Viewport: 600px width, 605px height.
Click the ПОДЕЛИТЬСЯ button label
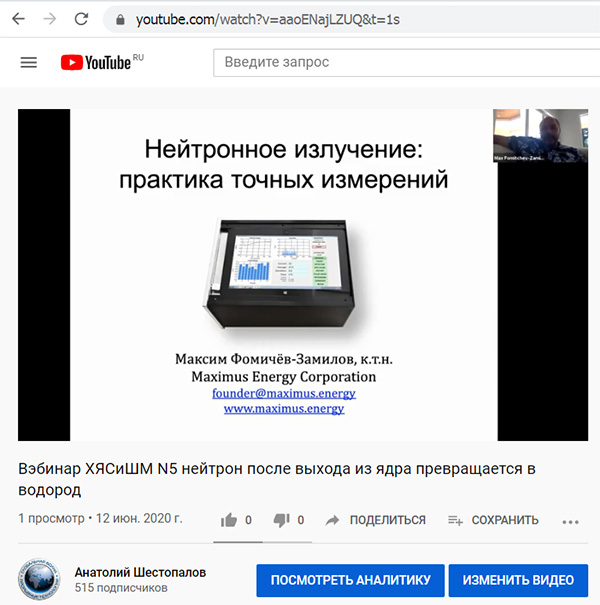(387, 520)
